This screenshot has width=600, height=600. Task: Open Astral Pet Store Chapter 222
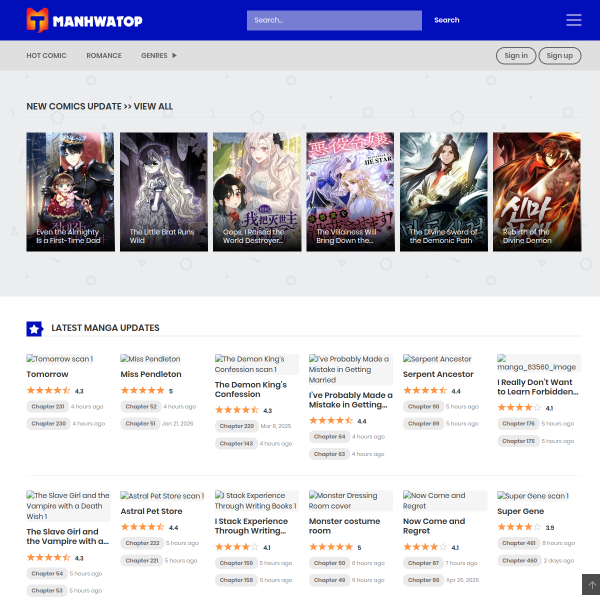click(142, 543)
